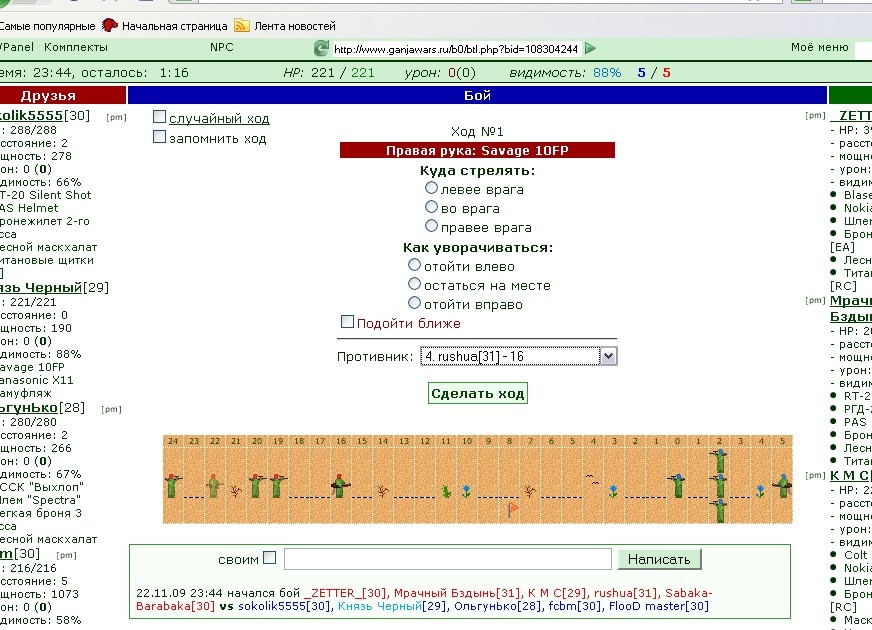This screenshot has height=630, width=872.
Task: Open fcbm[30] link in the battle log
Action: [574, 606]
